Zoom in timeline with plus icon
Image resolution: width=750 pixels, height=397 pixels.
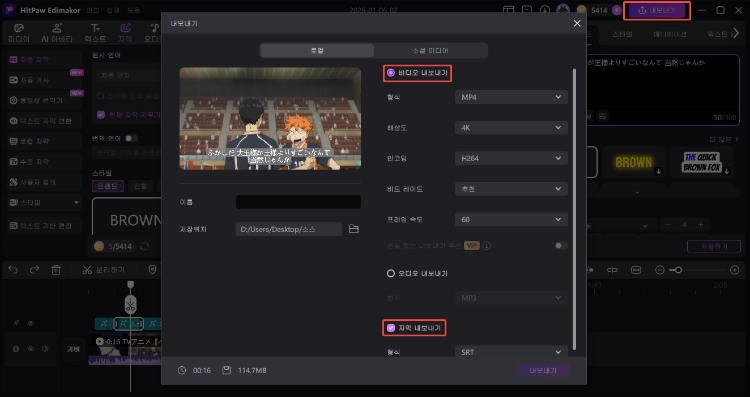click(x=735, y=270)
